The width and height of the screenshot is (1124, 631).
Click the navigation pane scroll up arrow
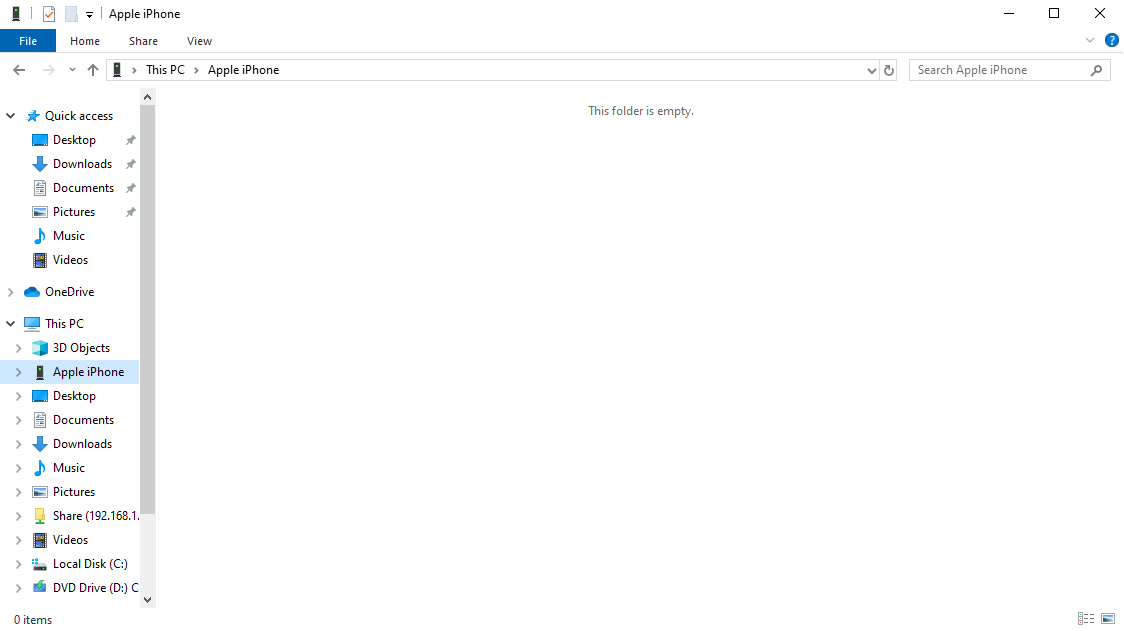coord(148,97)
